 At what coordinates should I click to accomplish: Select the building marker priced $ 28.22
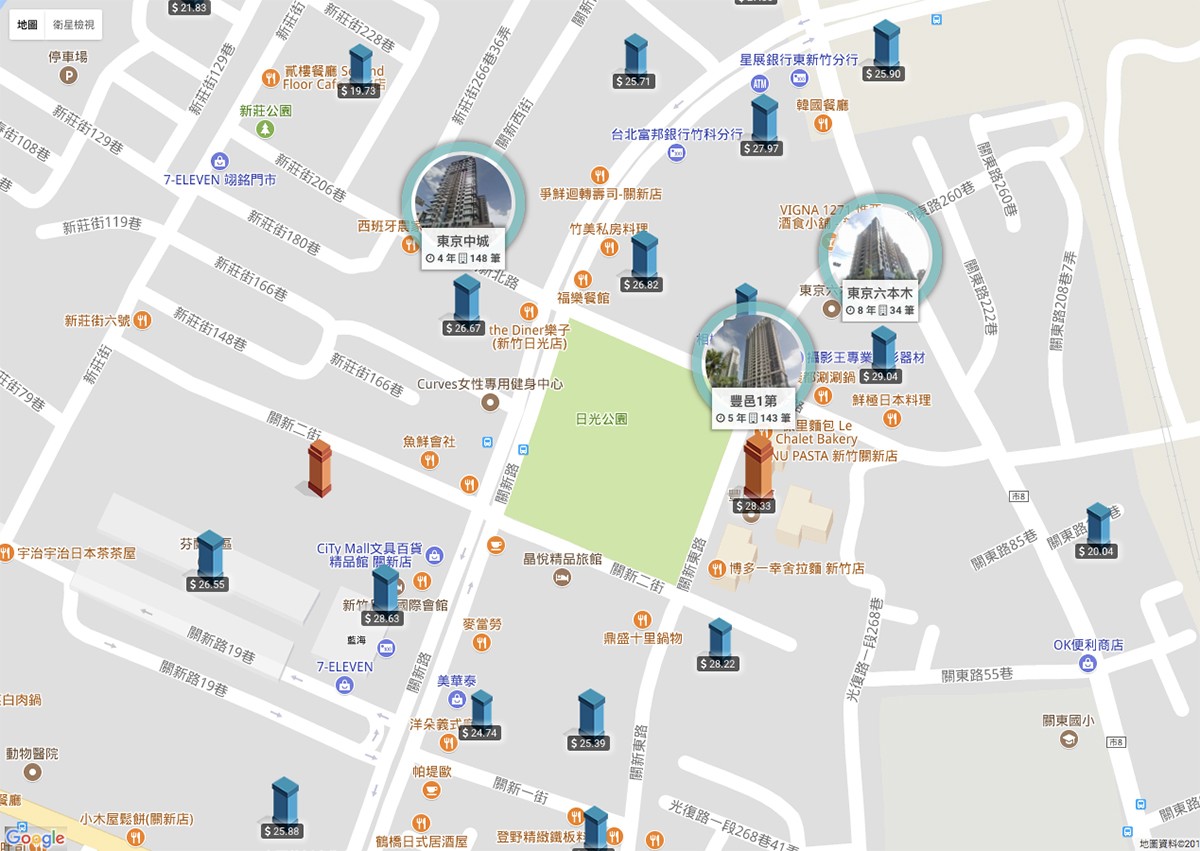pyautogui.click(x=719, y=645)
